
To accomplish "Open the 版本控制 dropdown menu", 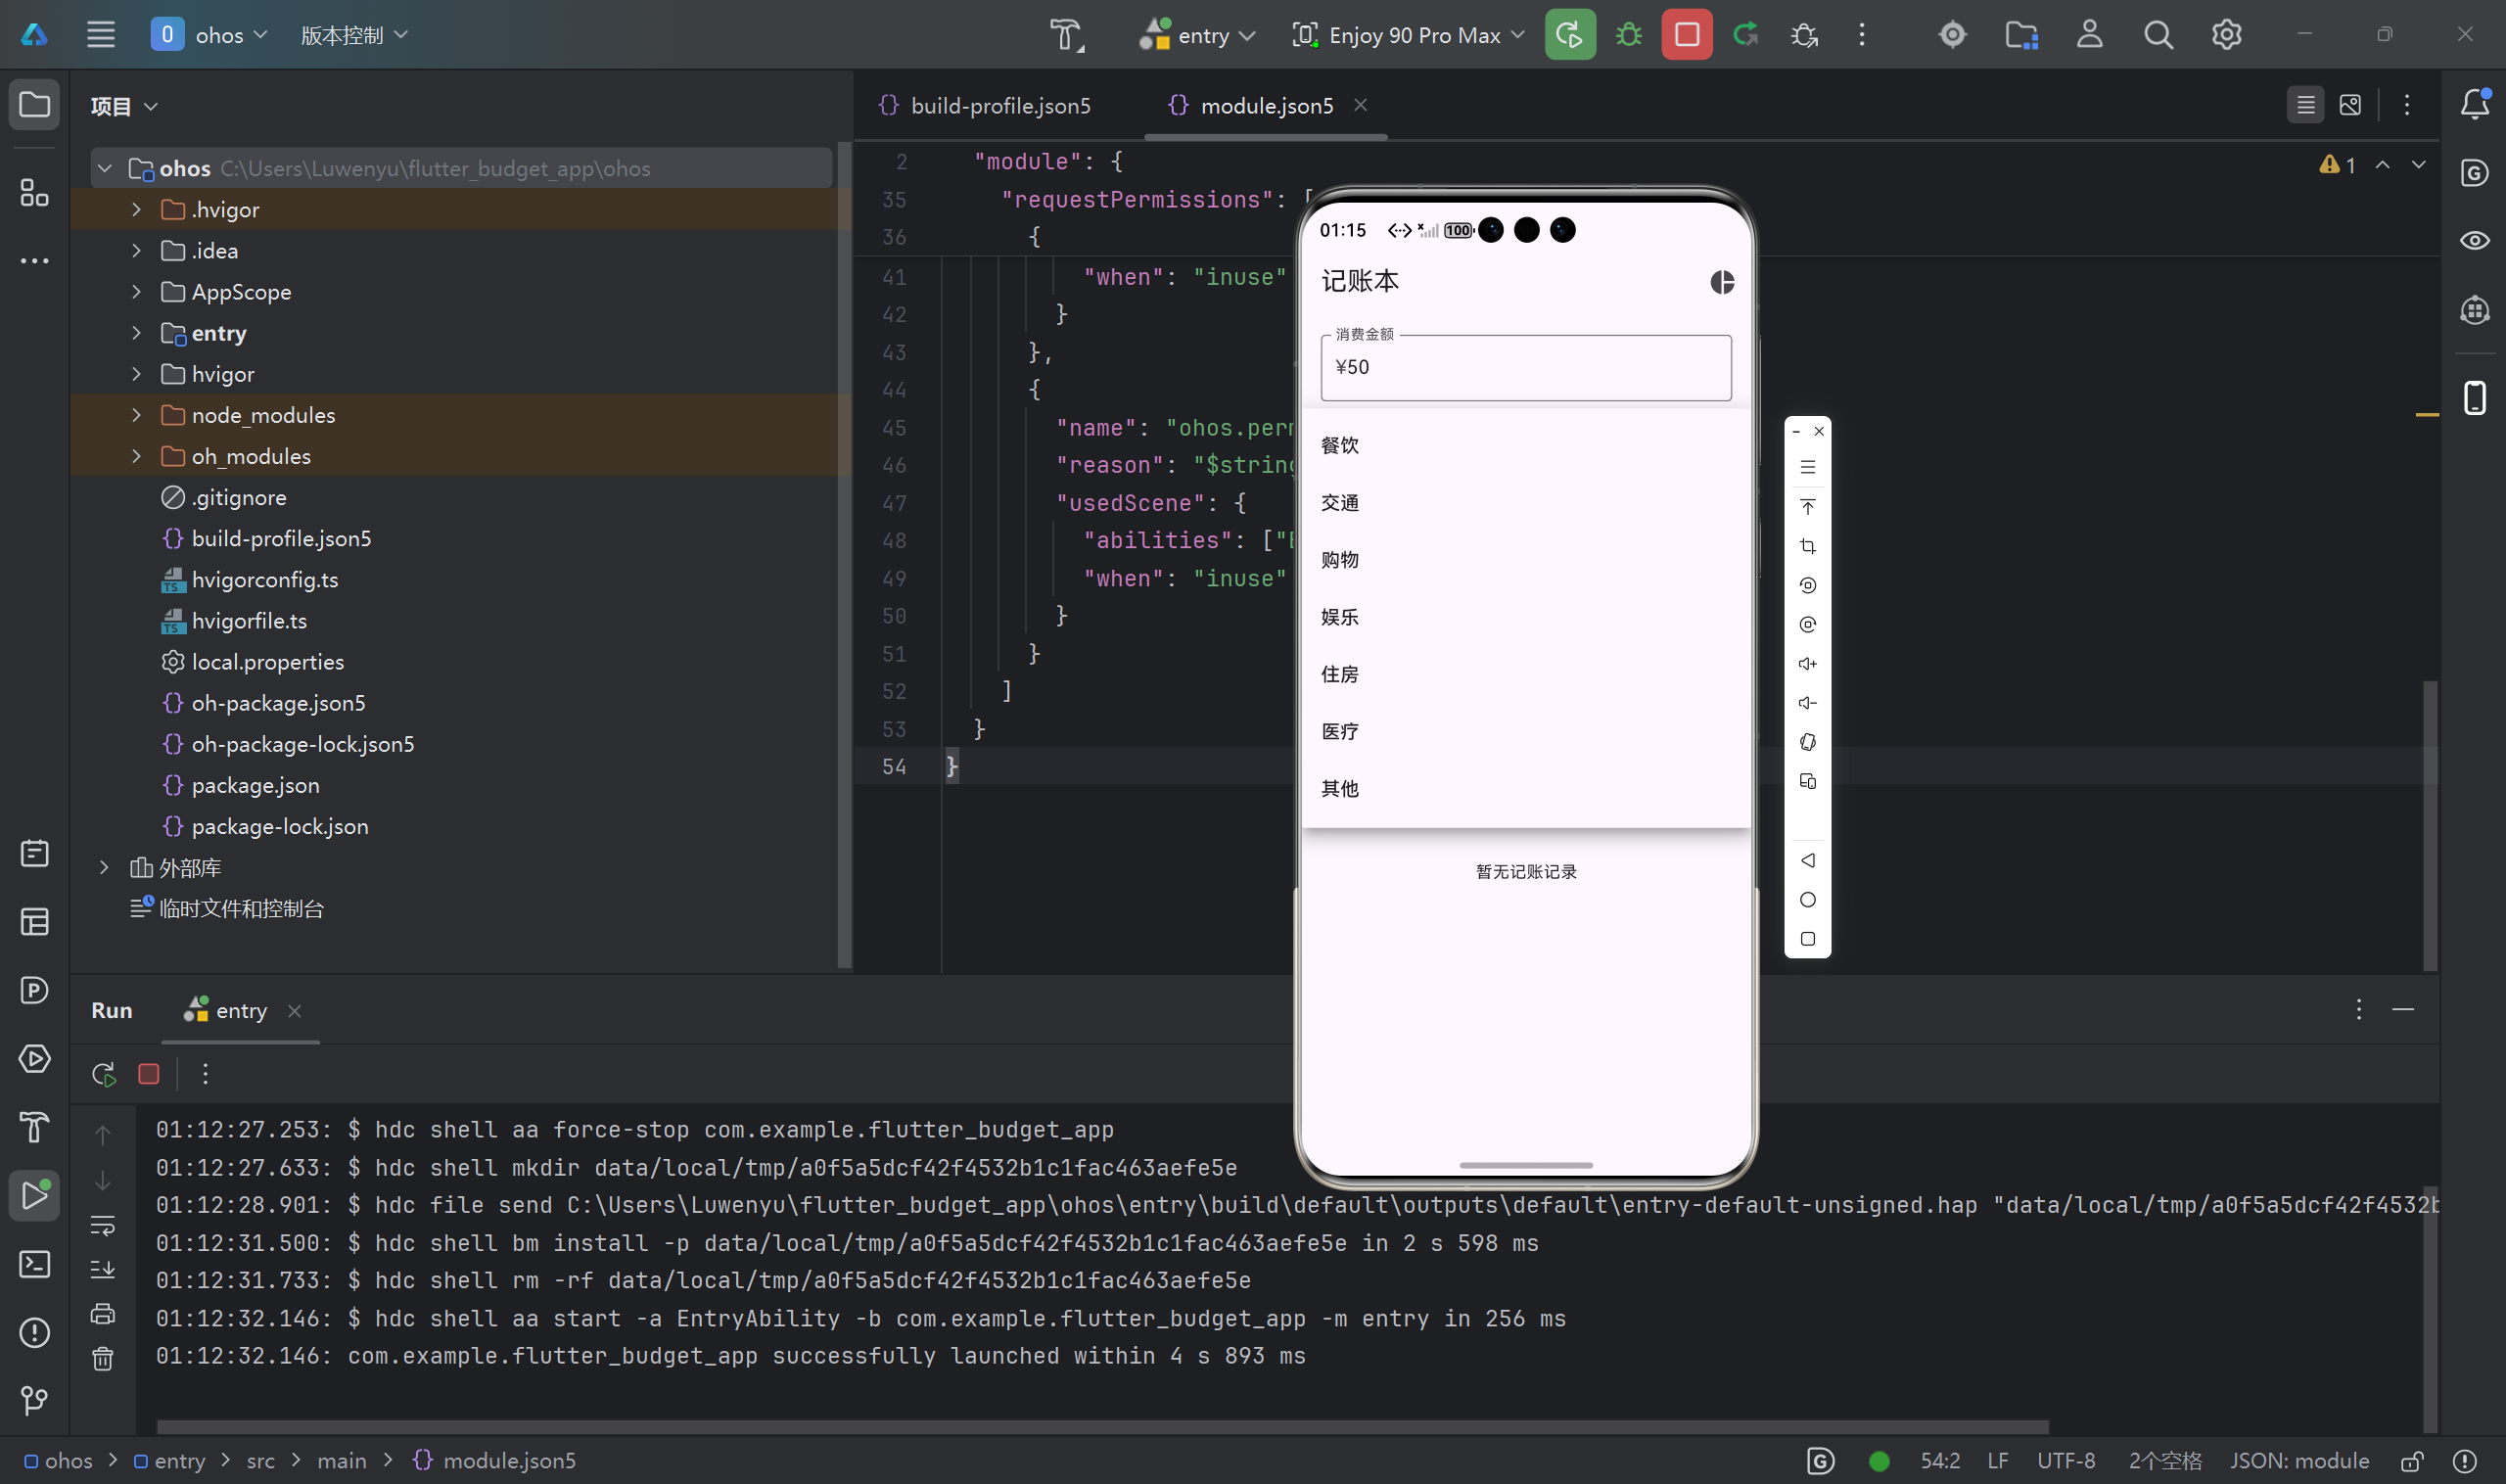I will point(354,35).
